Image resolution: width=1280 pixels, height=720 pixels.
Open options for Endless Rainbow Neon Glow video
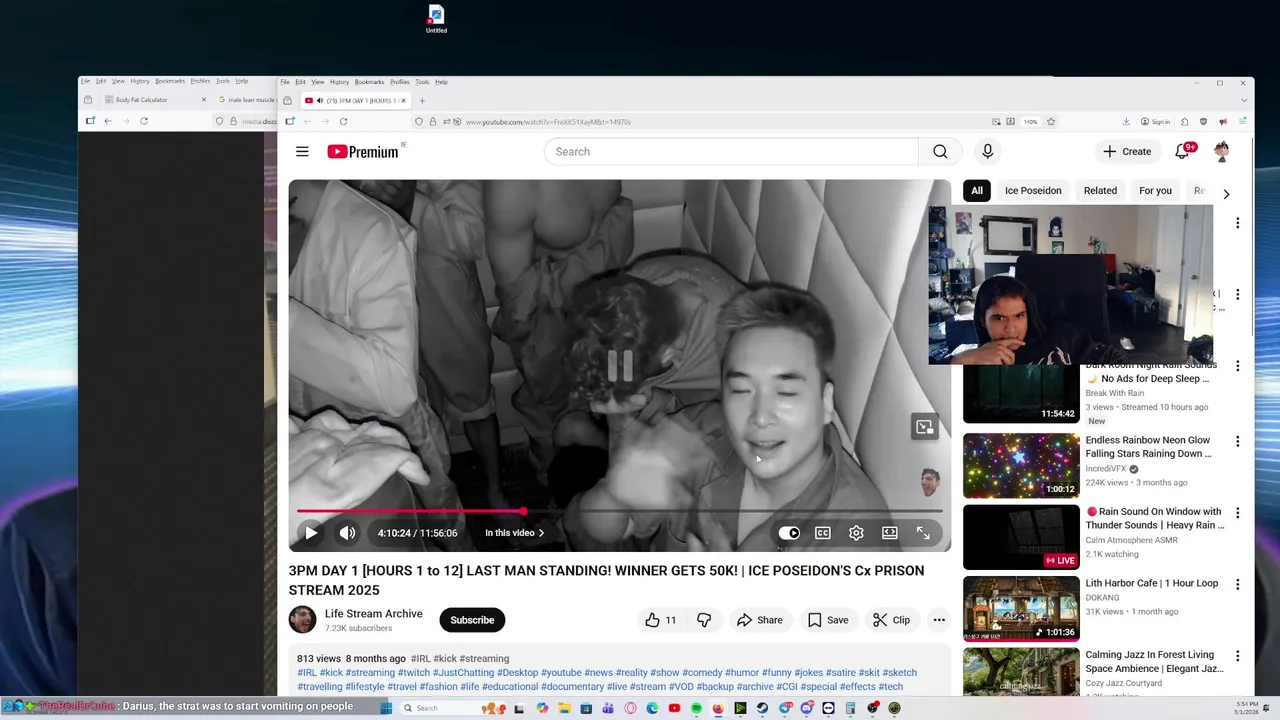pos(1237,442)
